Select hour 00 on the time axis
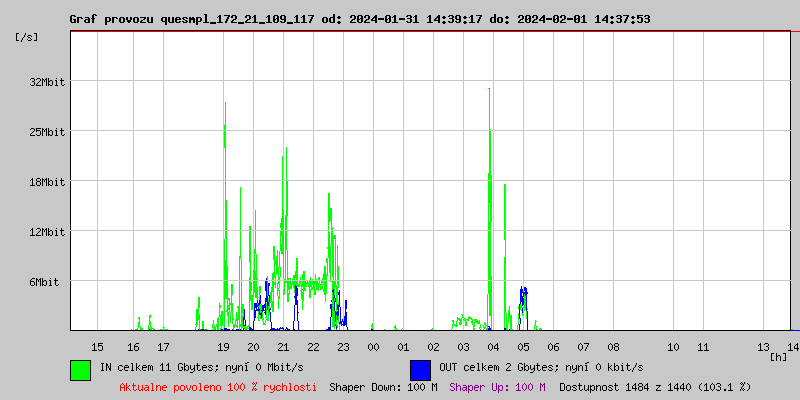 (373, 346)
